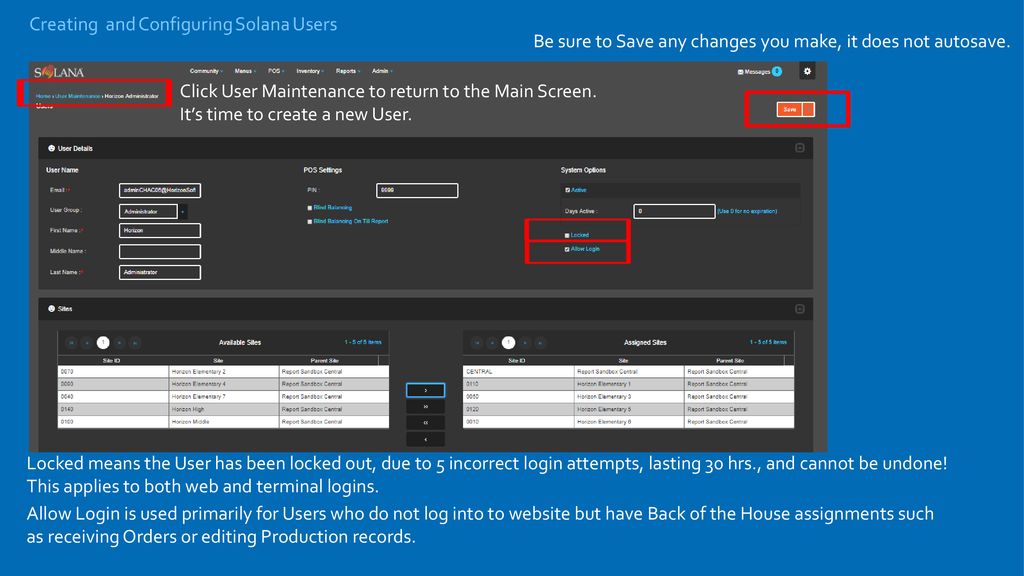Select Horizon Elementary 6 in Assigned Sites
Viewport: 1024px width, 576px height.
629,422
